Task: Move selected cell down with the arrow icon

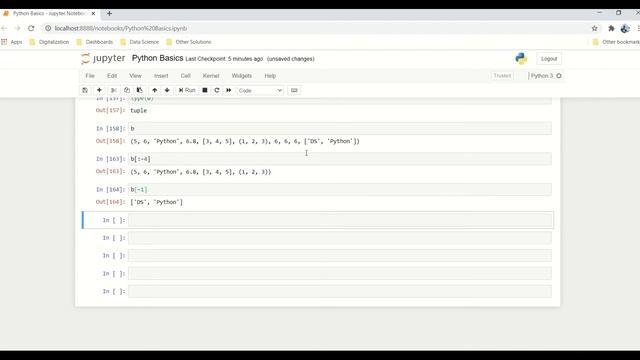Action: point(167,90)
